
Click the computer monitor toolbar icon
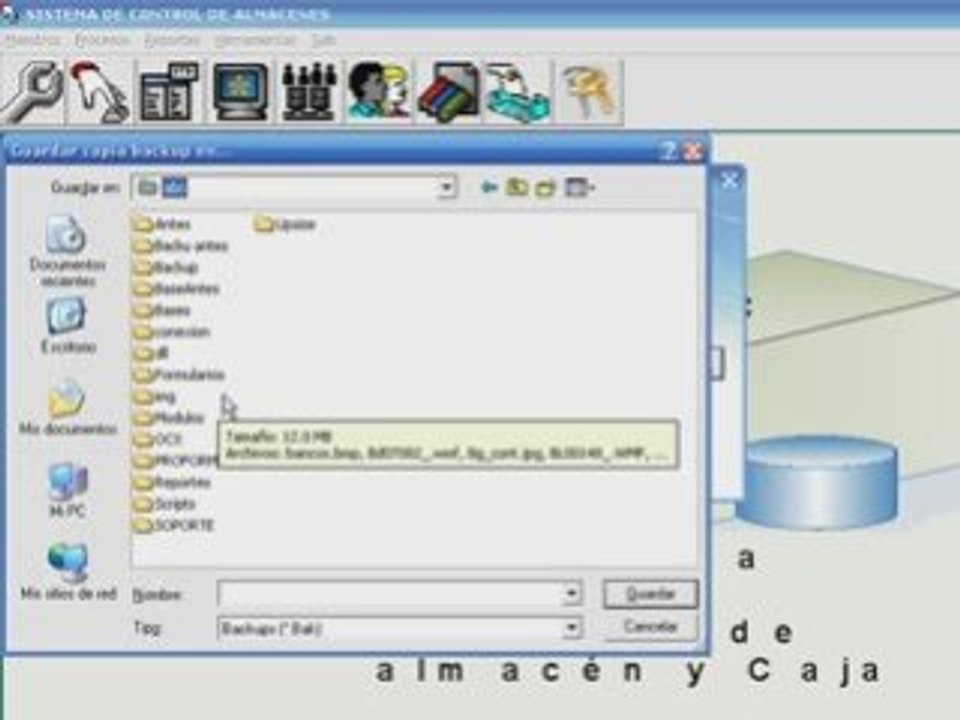tap(241, 92)
